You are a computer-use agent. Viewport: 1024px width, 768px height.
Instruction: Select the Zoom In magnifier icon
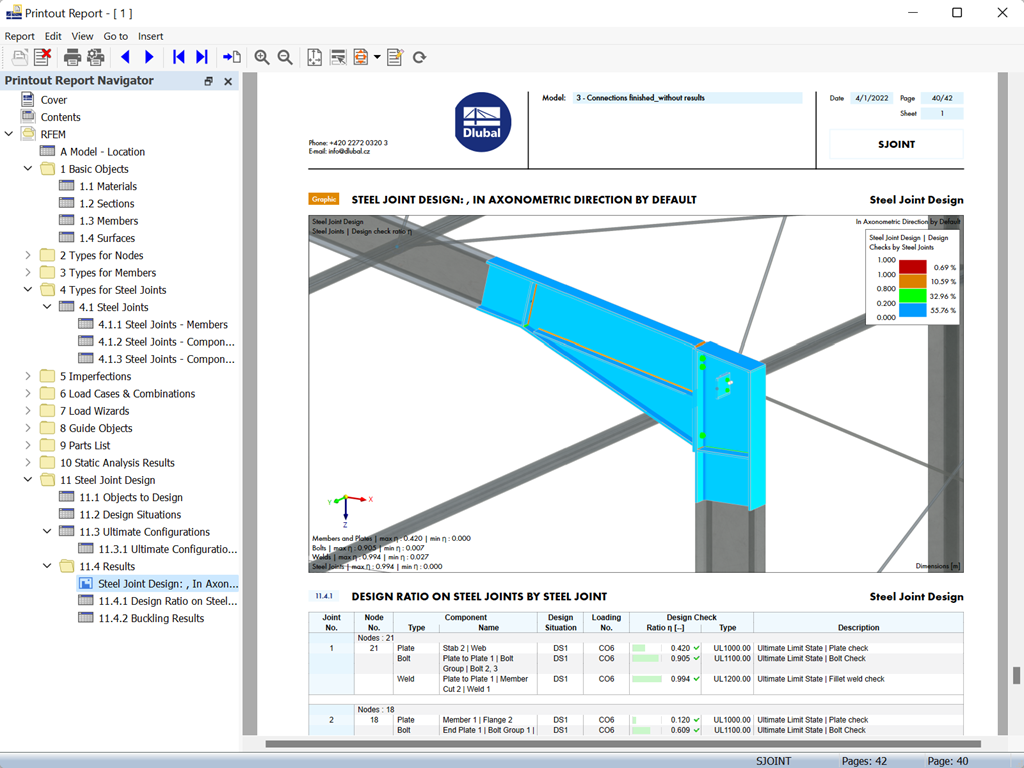click(262, 57)
